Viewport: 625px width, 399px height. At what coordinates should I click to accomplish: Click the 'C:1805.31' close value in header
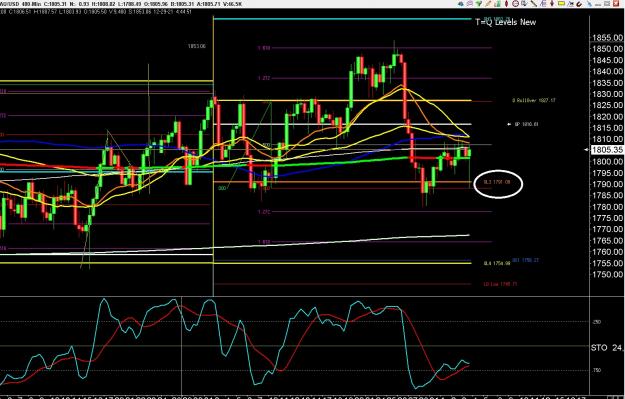(x=56, y=4)
